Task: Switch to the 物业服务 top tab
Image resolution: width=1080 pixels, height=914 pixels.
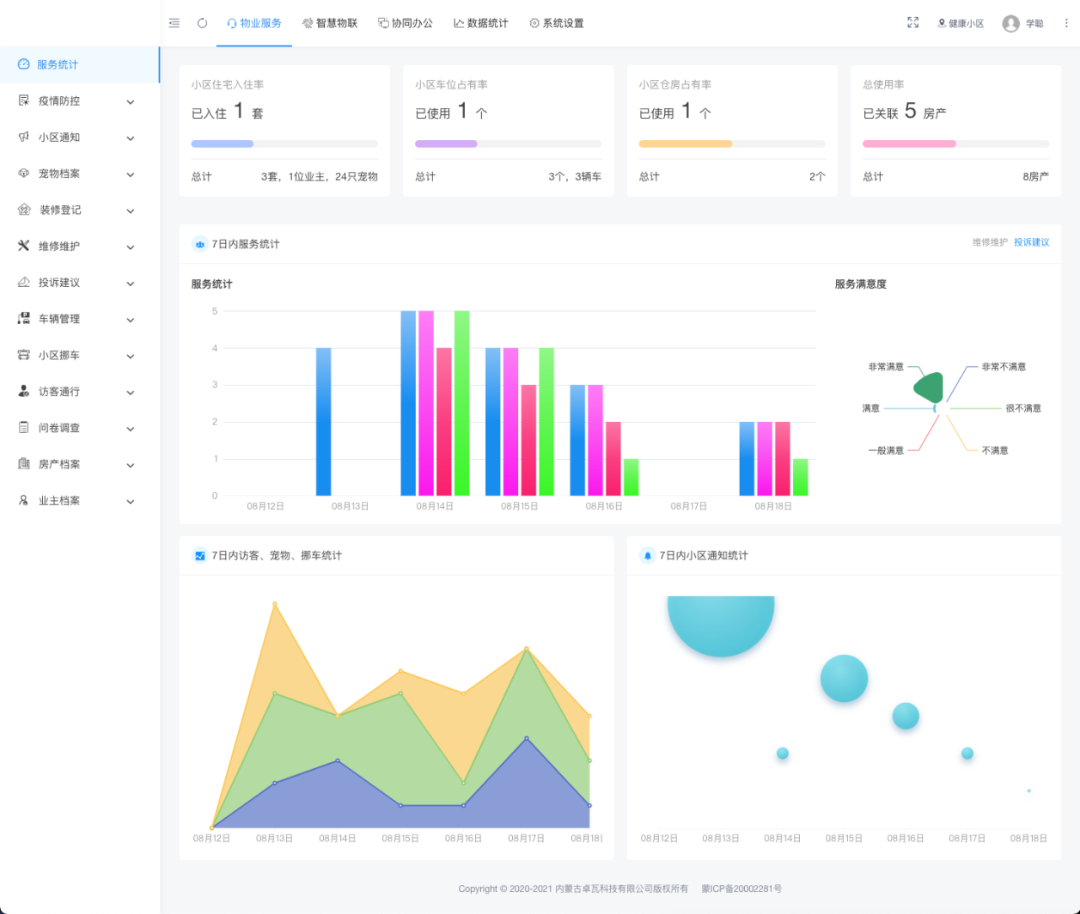Action: pyautogui.click(x=254, y=23)
